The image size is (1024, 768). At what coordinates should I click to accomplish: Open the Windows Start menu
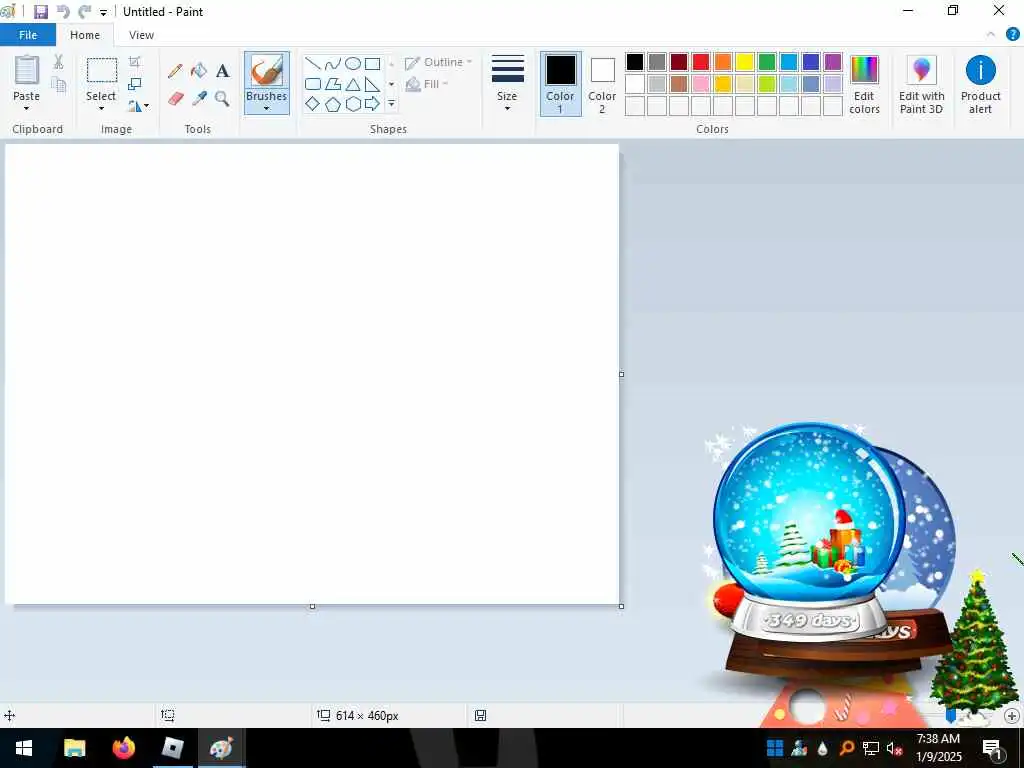[24, 748]
